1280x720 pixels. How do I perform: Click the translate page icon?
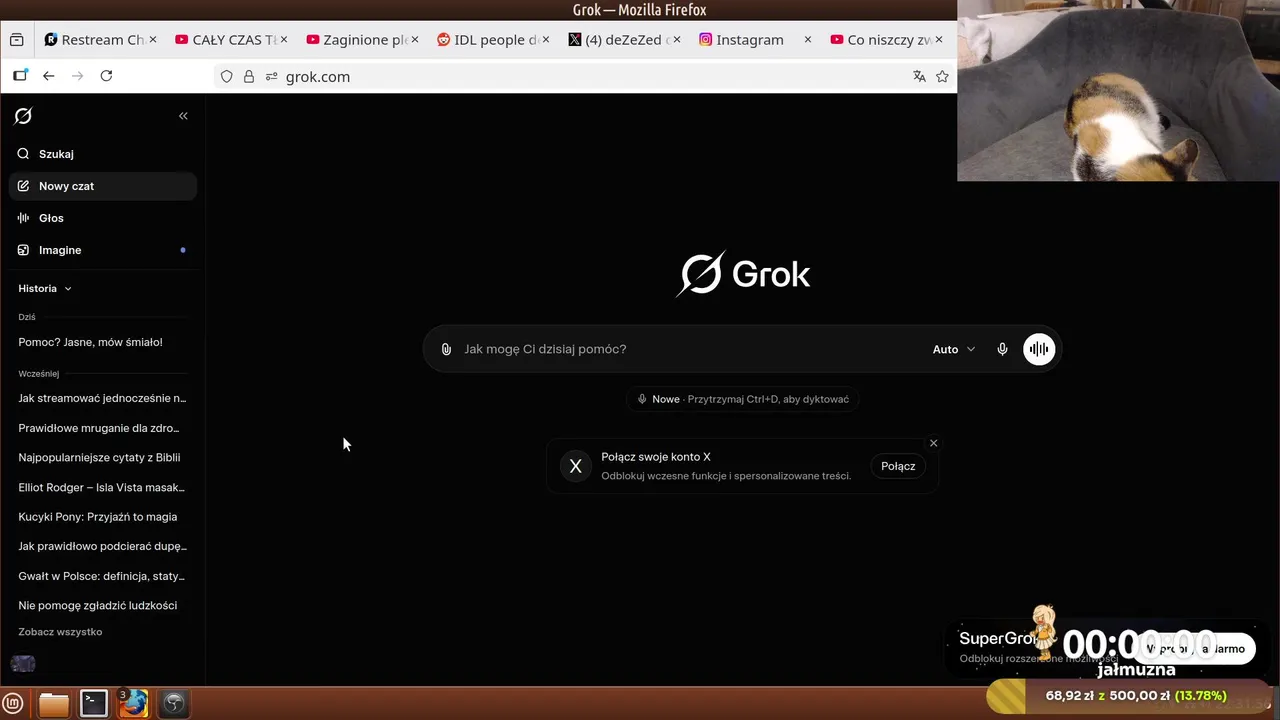click(919, 77)
